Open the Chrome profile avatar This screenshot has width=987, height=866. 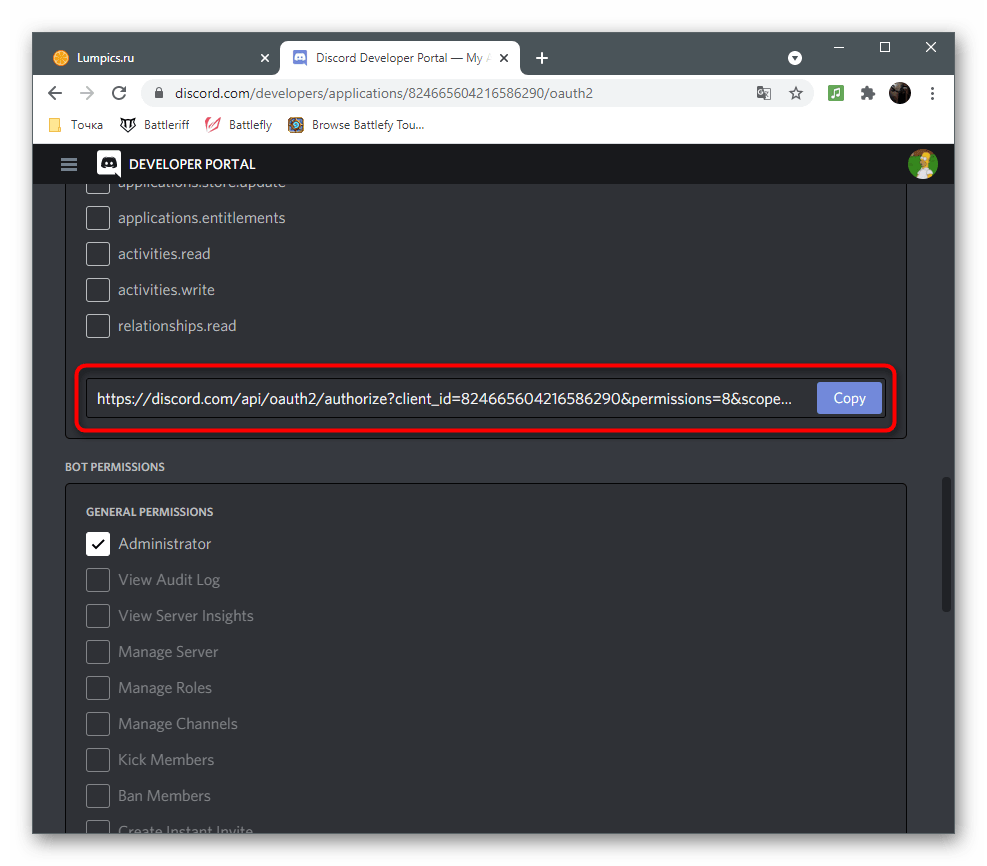point(899,92)
